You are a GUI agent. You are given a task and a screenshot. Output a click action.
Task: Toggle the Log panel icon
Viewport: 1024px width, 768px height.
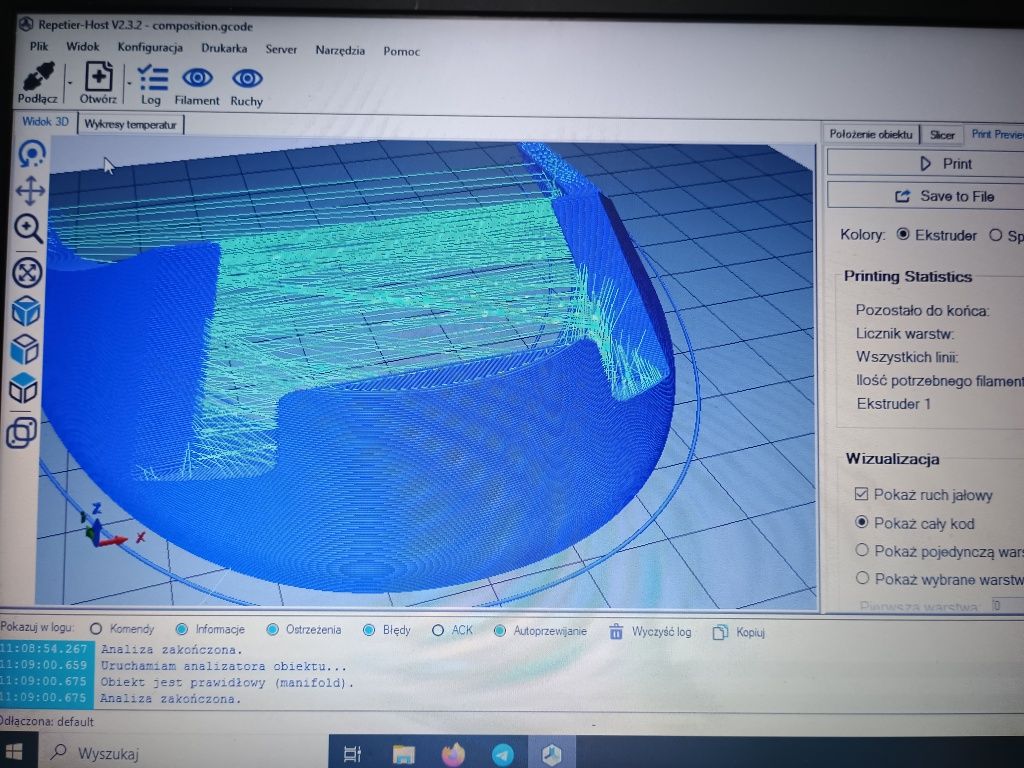(152, 78)
